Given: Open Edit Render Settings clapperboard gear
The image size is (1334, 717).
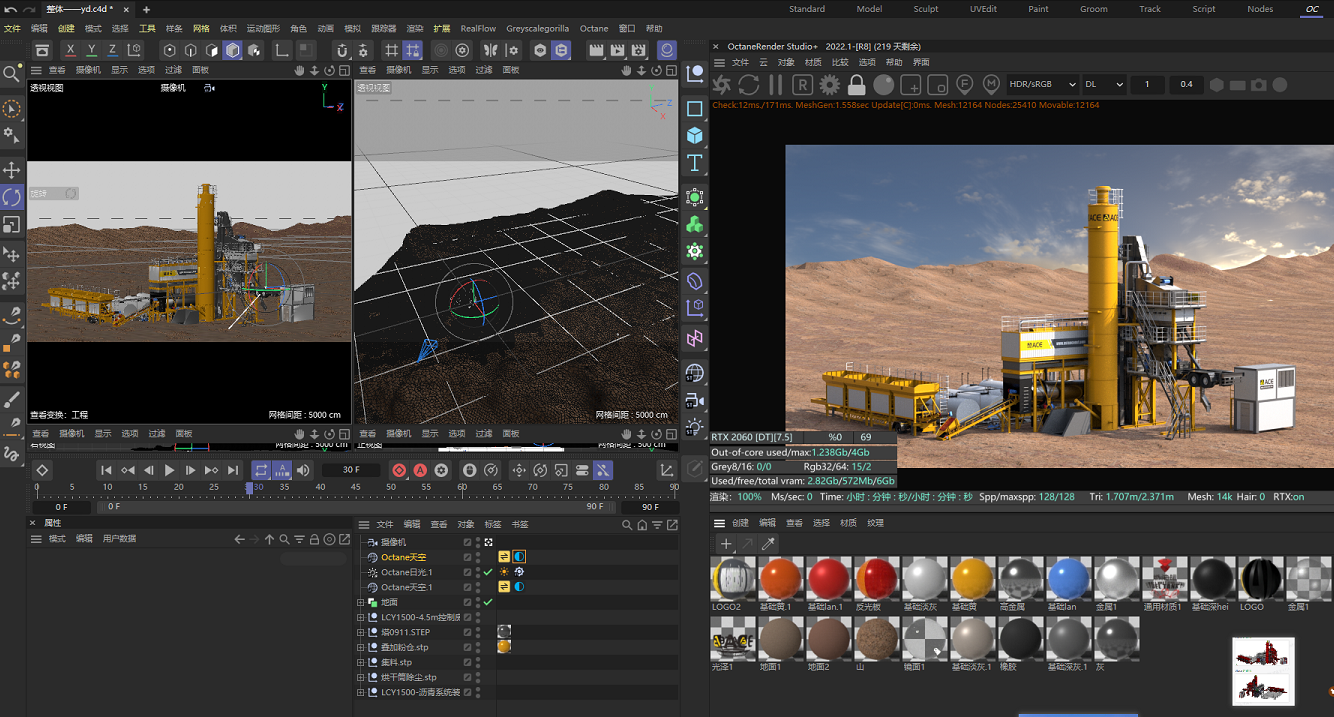Looking at the screenshot, I should [639, 50].
